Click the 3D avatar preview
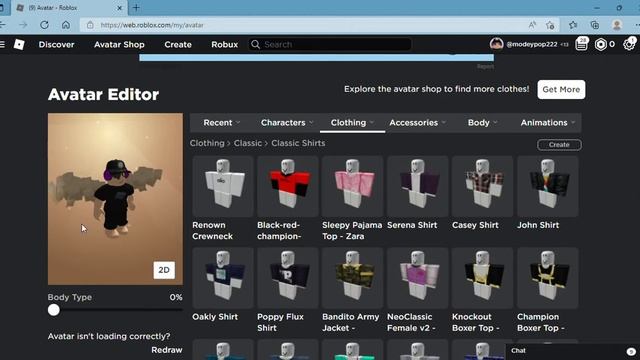Viewport: 640px width, 360px height. pyautogui.click(x=115, y=199)
